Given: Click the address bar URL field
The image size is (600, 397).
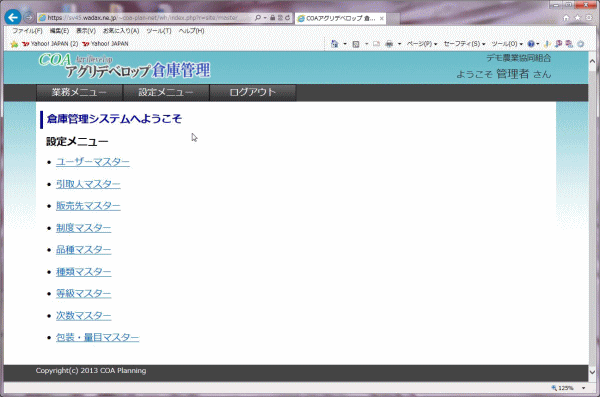Looking at the screenshot, I should [145, 18].
